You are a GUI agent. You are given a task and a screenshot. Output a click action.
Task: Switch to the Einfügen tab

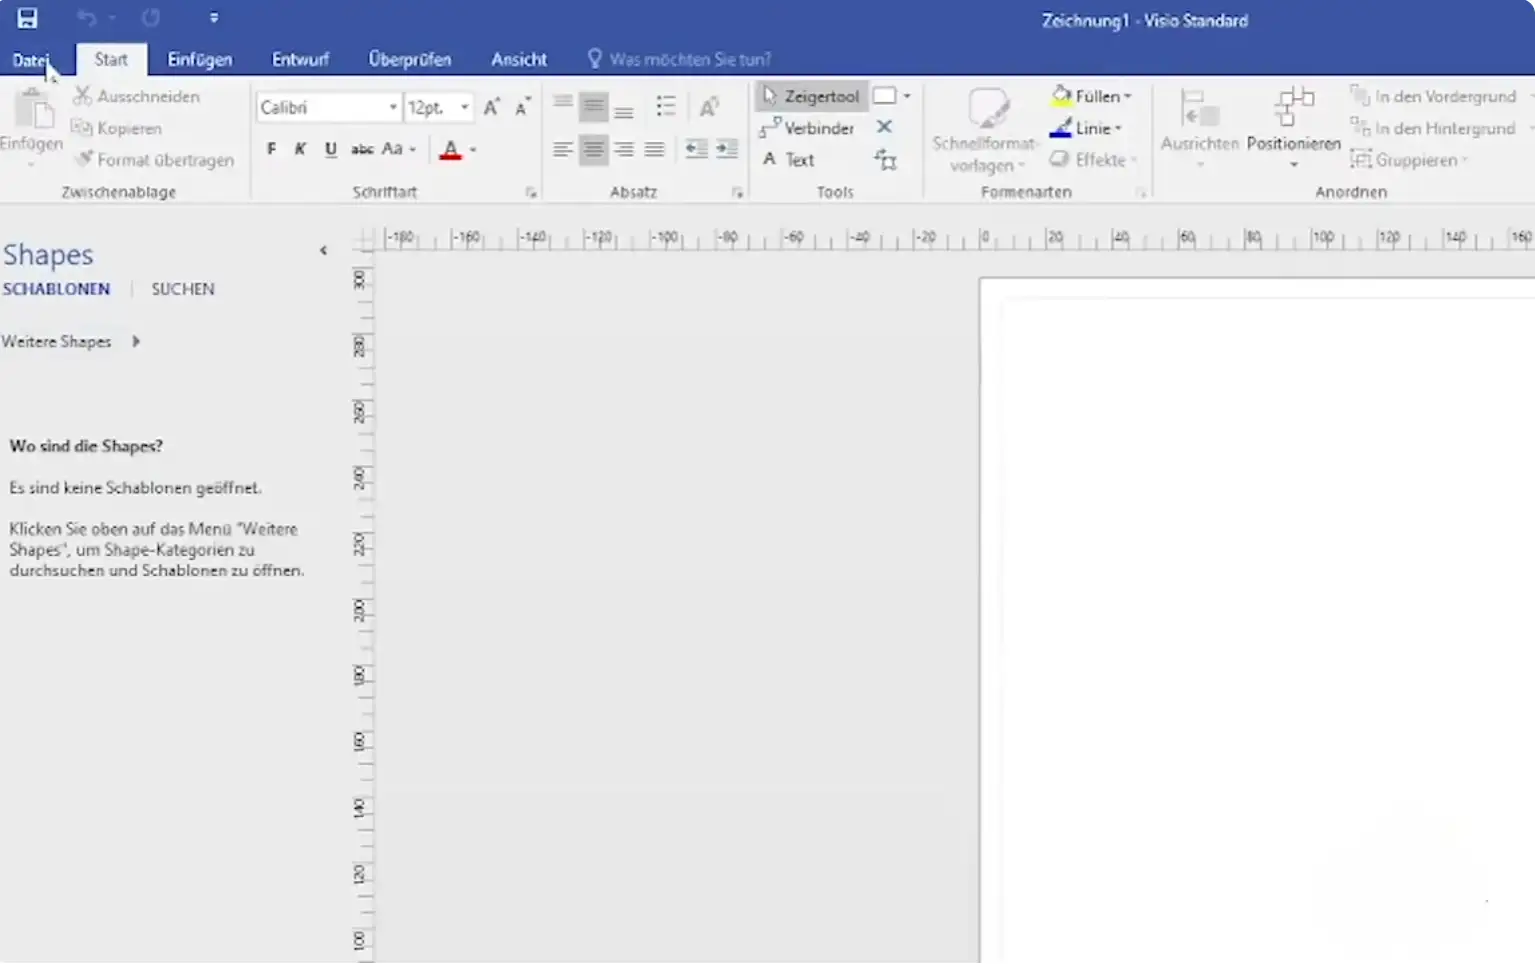[x=199, y=60]
